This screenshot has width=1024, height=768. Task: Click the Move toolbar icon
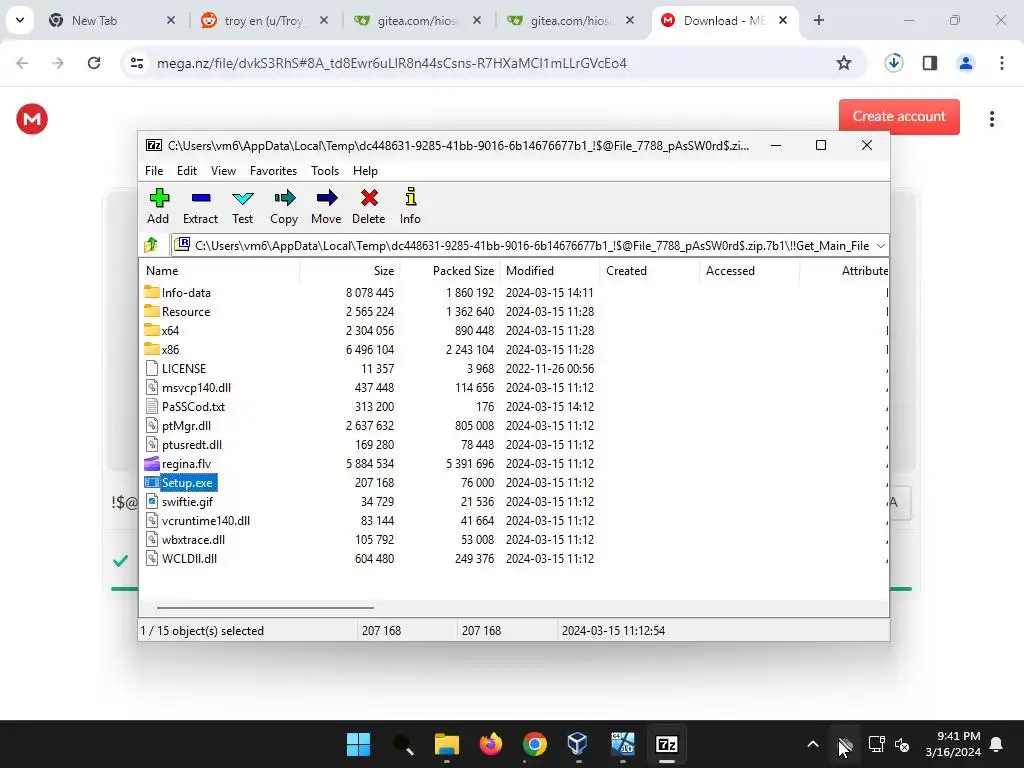326,198
